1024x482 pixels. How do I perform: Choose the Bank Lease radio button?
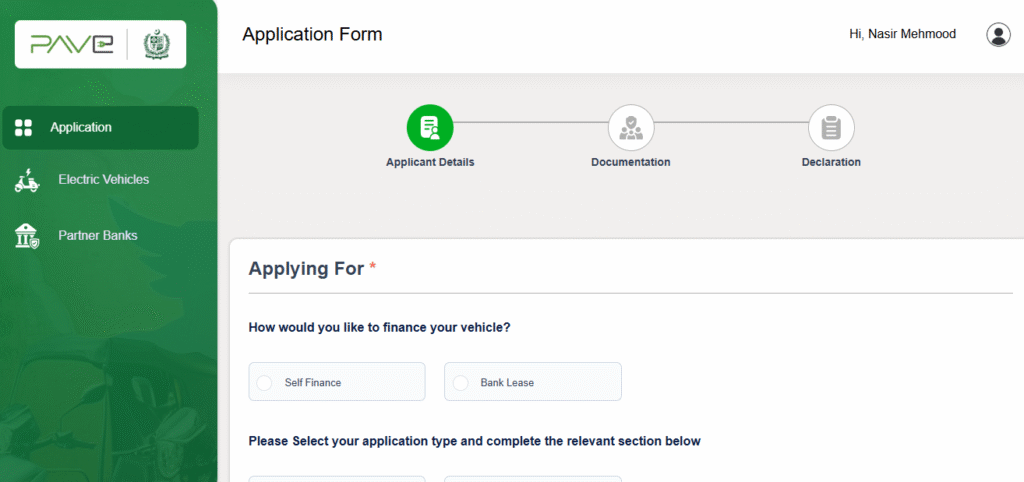tap(460, 383)
